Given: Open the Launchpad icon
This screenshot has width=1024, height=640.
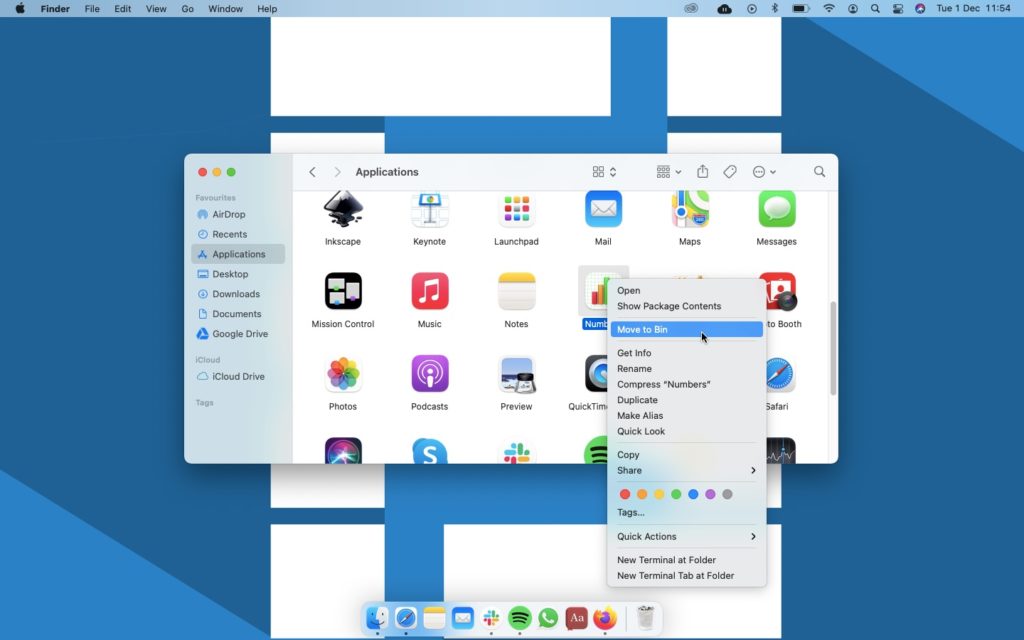Looking at the screenshot, I should click(x=516, y=211).
